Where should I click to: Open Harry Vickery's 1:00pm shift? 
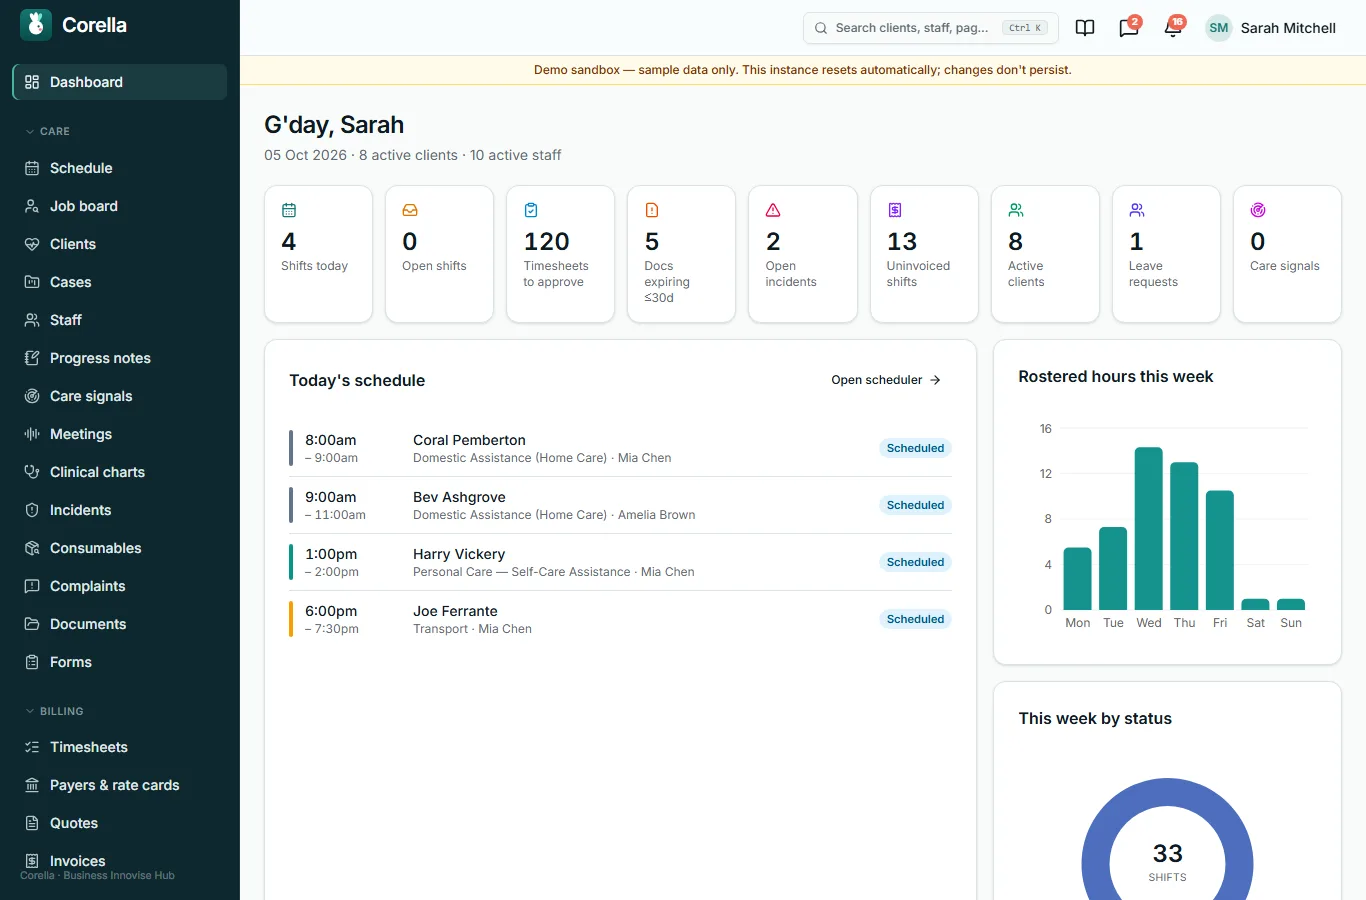tap(620, 562)
